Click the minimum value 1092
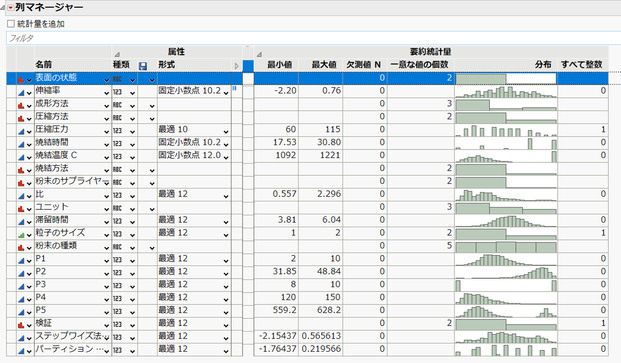The height and width of the screenshot is (363, 621). (x=286, y=155)
